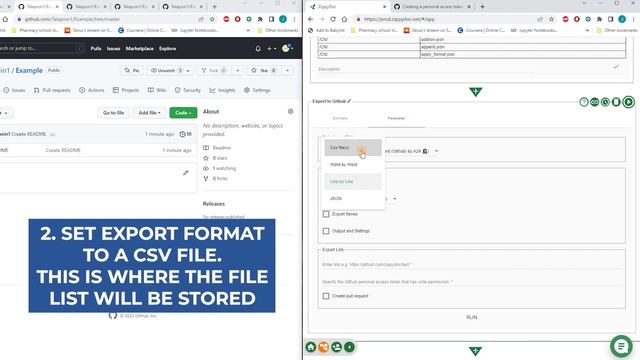
Task: Expand the dropdown arrow next to A24 source selector
Action: (x=436, y=151)
